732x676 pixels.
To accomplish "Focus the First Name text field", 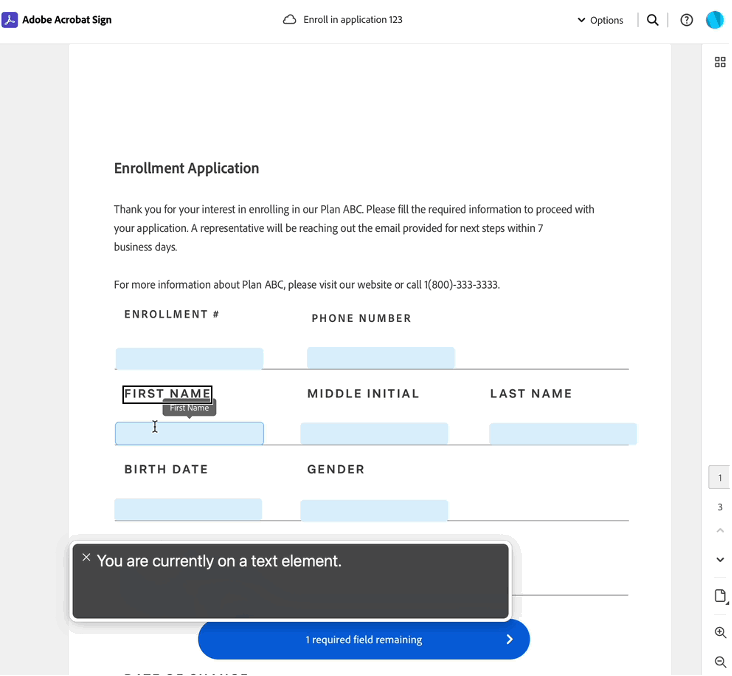I will (x=189, y=433).
